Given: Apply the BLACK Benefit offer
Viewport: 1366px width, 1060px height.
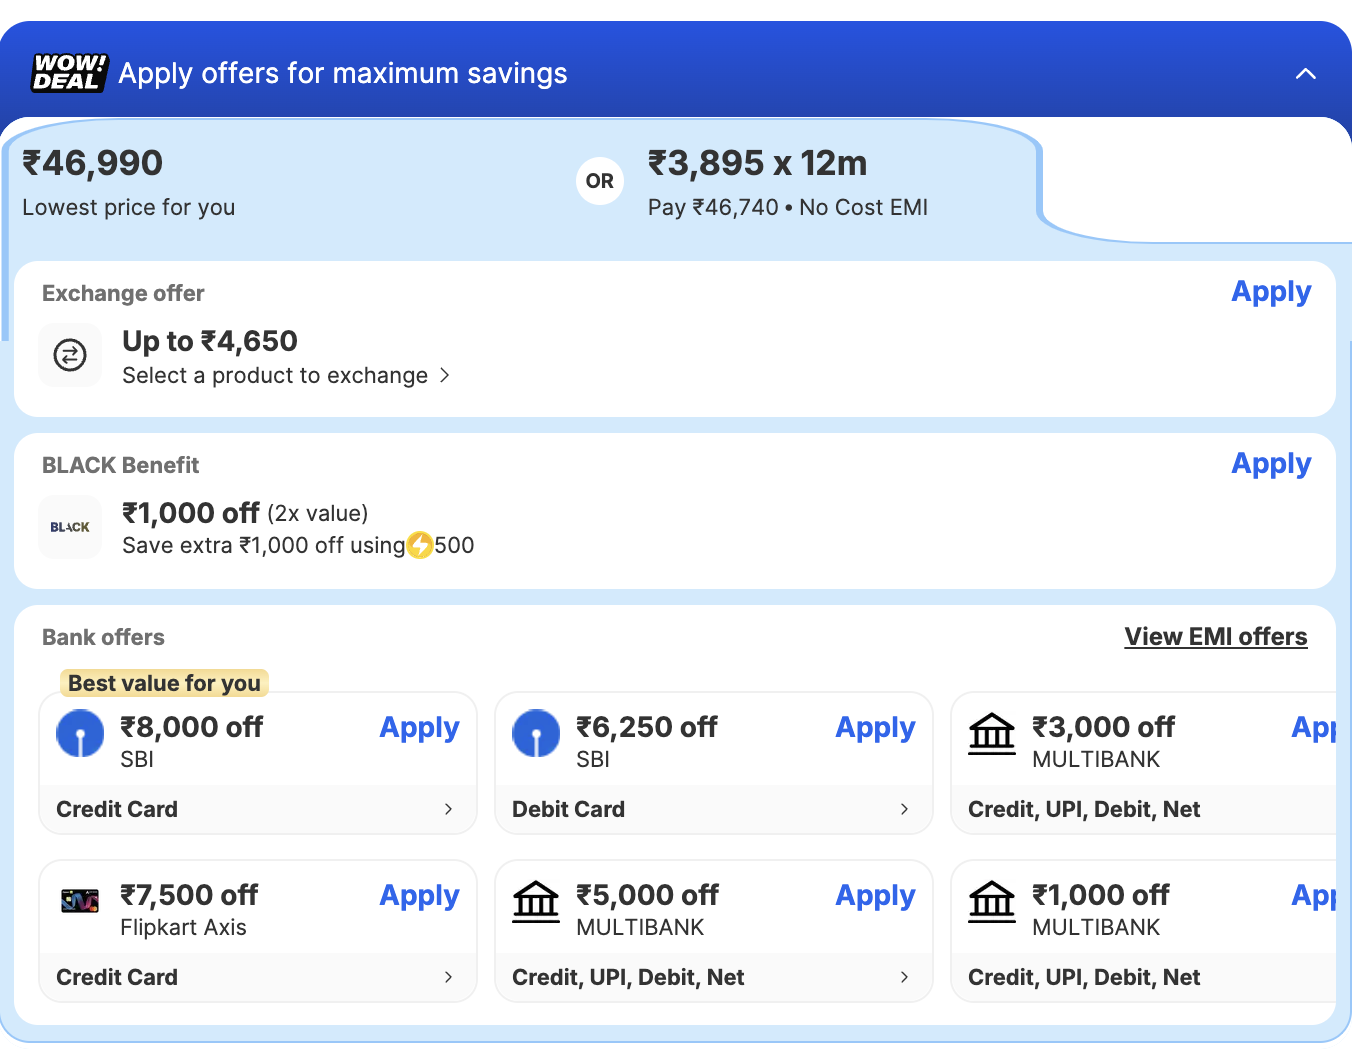Looking at the screenshot, I should pos(1270,464).
